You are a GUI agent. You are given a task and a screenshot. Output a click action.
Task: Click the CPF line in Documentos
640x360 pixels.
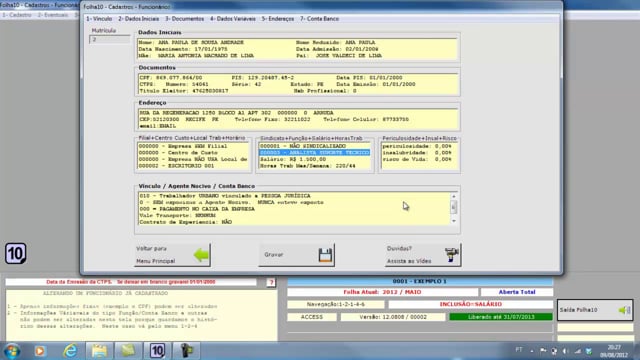[x=171, y=78]
